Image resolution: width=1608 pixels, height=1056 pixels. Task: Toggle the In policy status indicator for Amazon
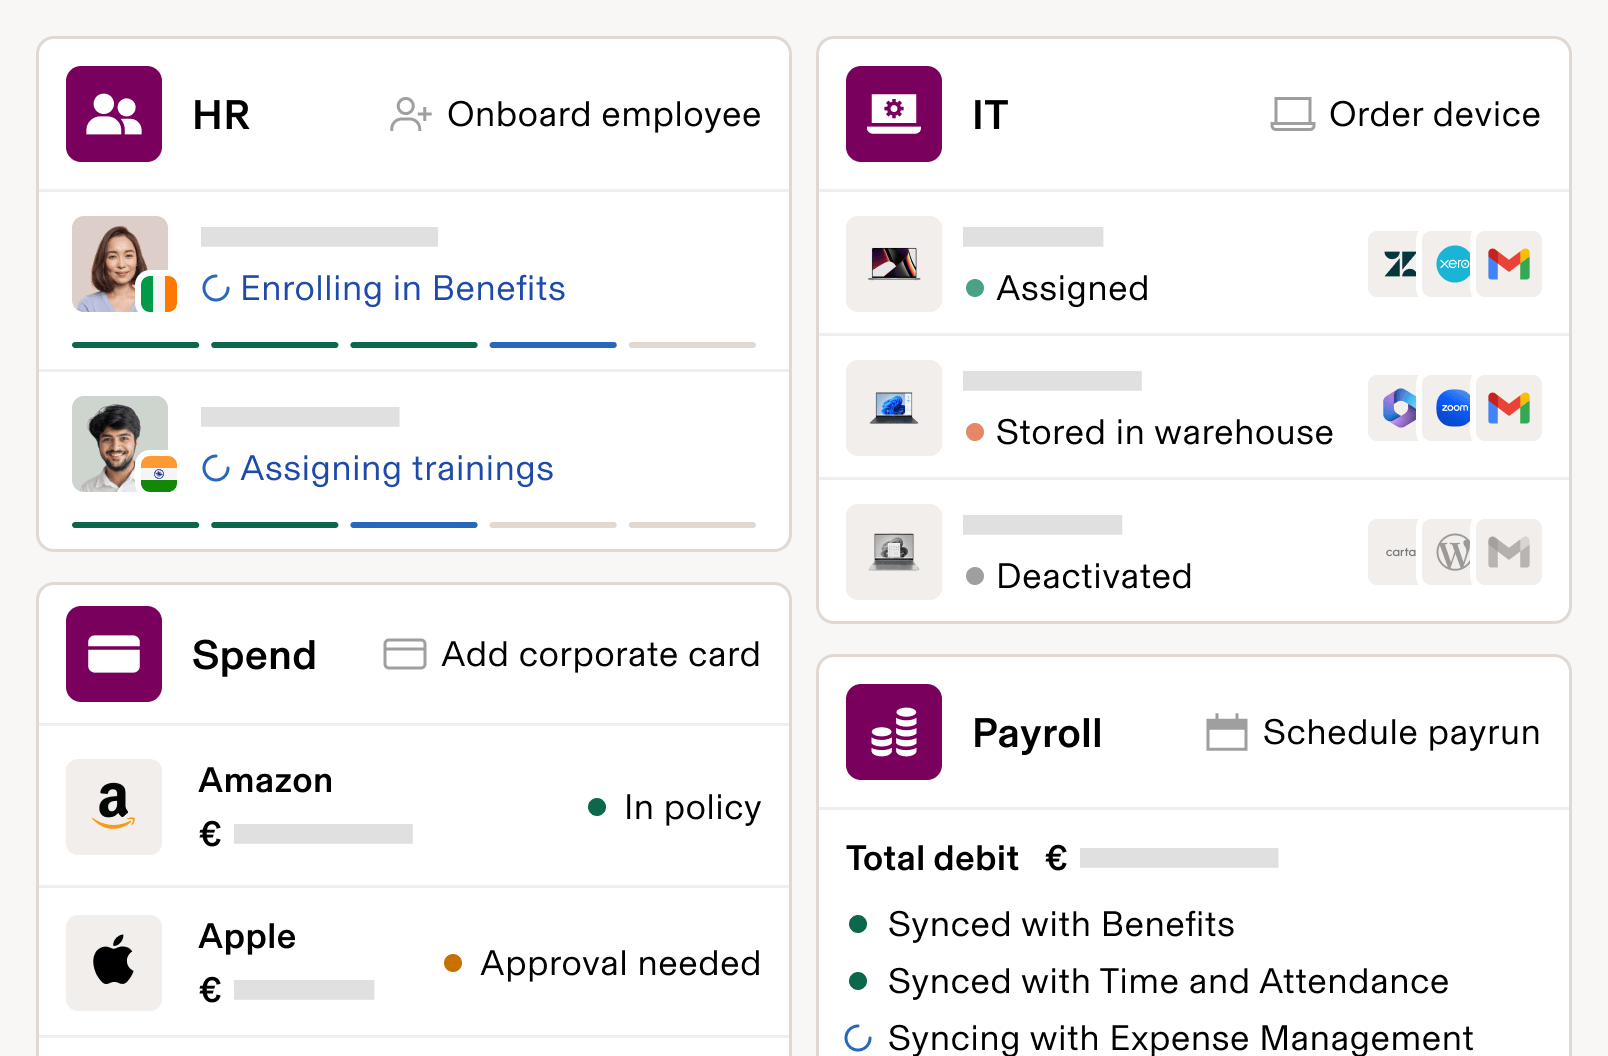(x=599, y=805)
